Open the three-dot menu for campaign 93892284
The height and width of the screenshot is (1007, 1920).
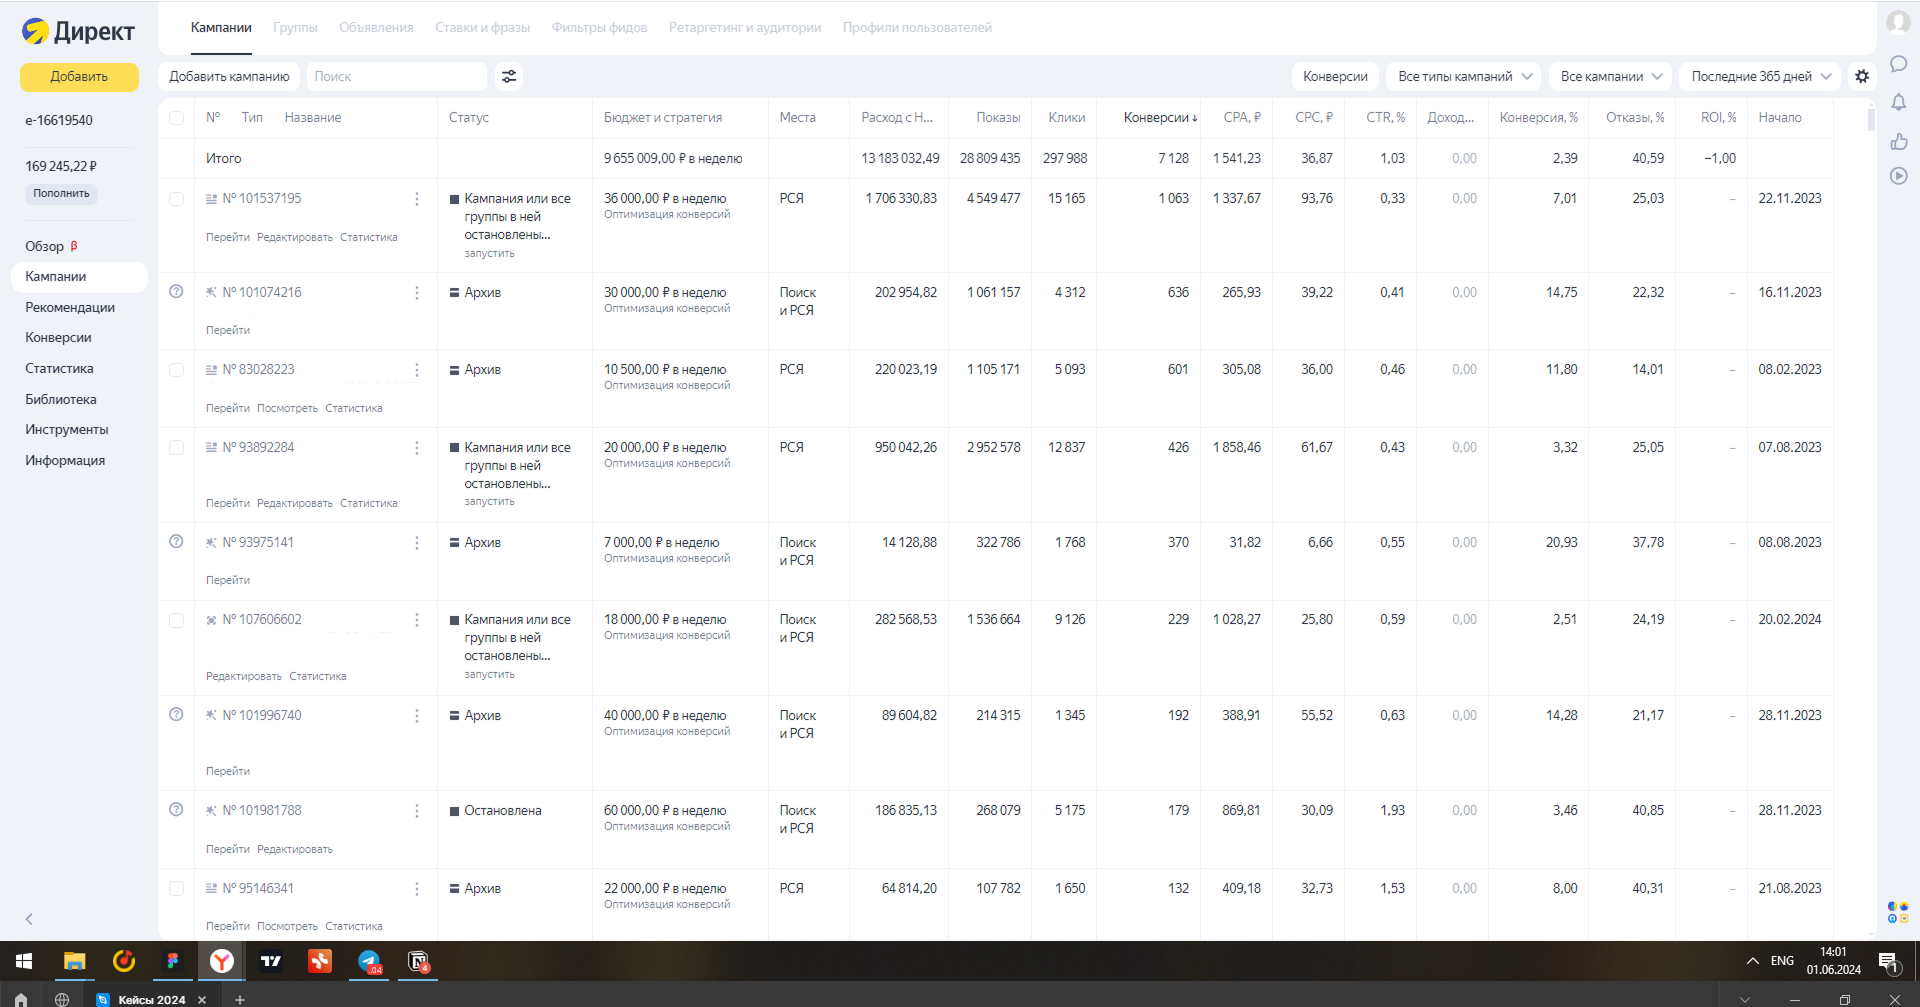click(417, 448)
